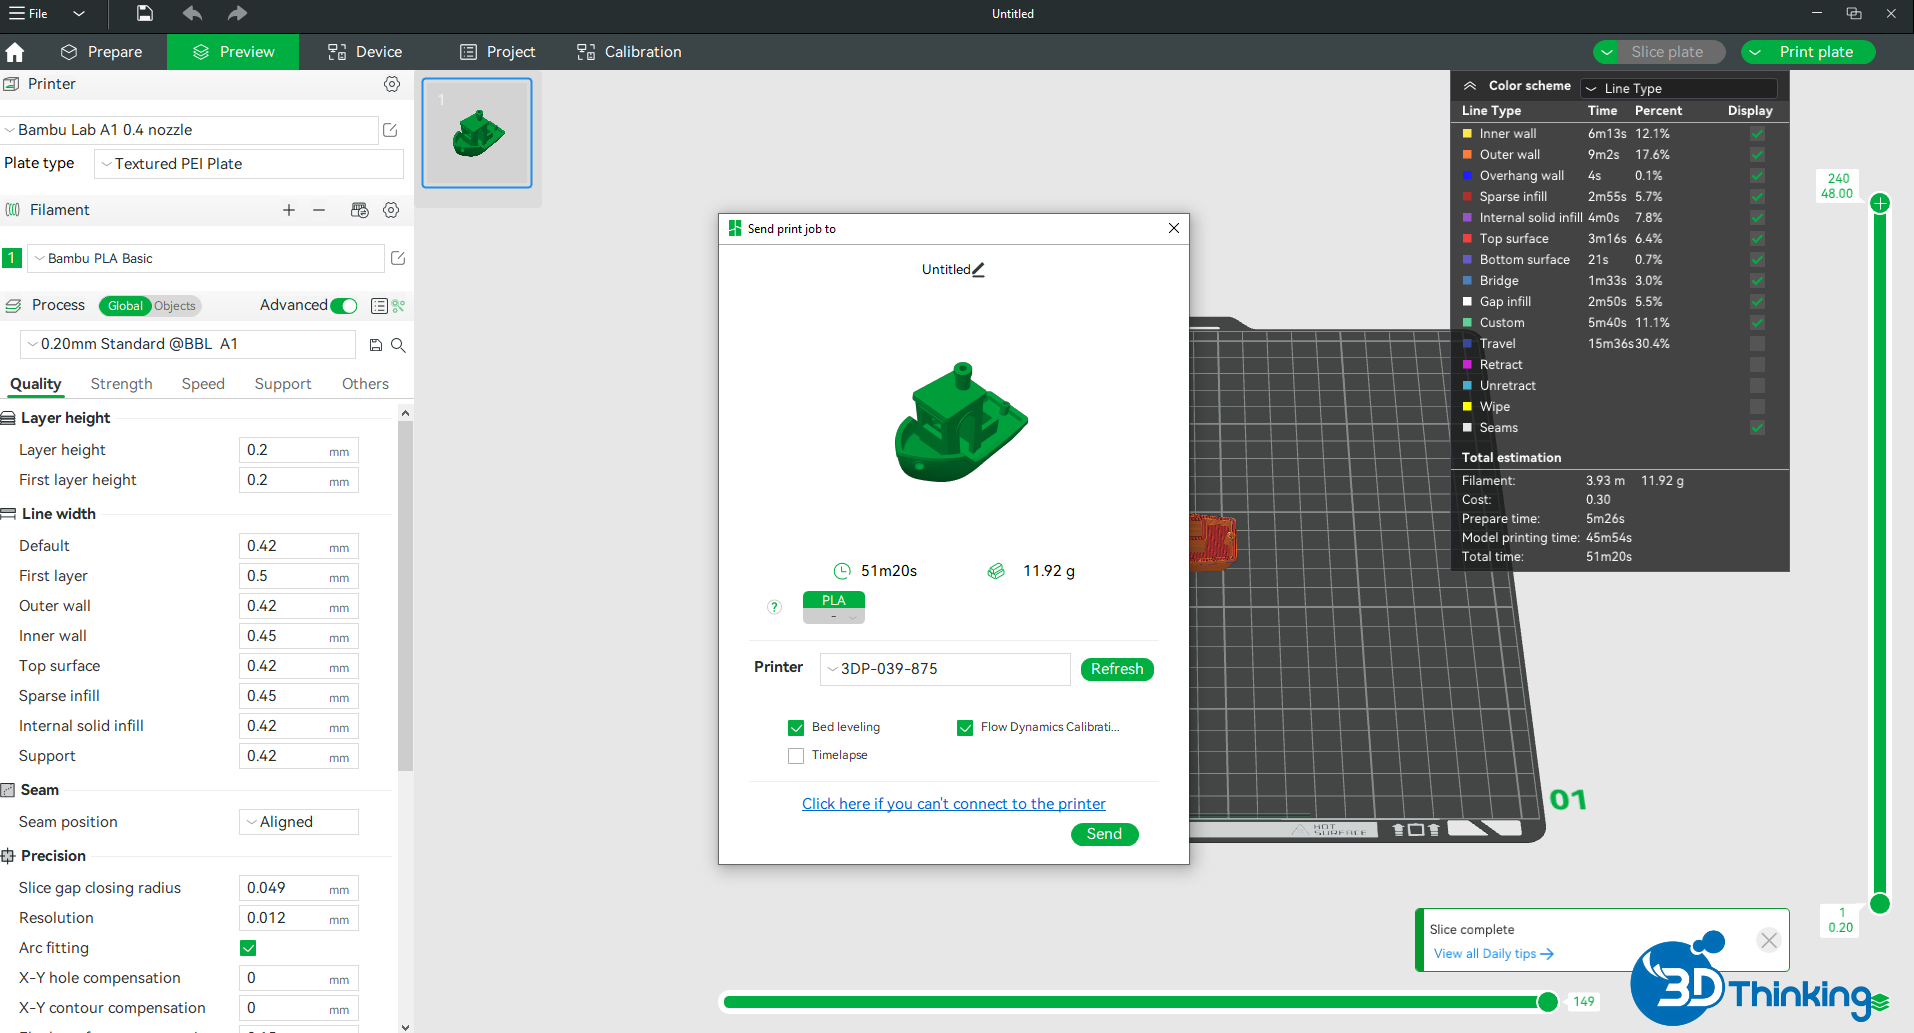Close the Send print job dialog

tap(1174, 228)
